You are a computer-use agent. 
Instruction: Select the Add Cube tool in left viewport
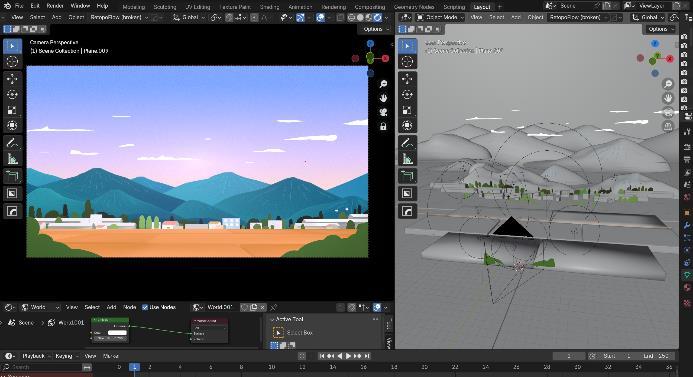[x=12, y=176]
